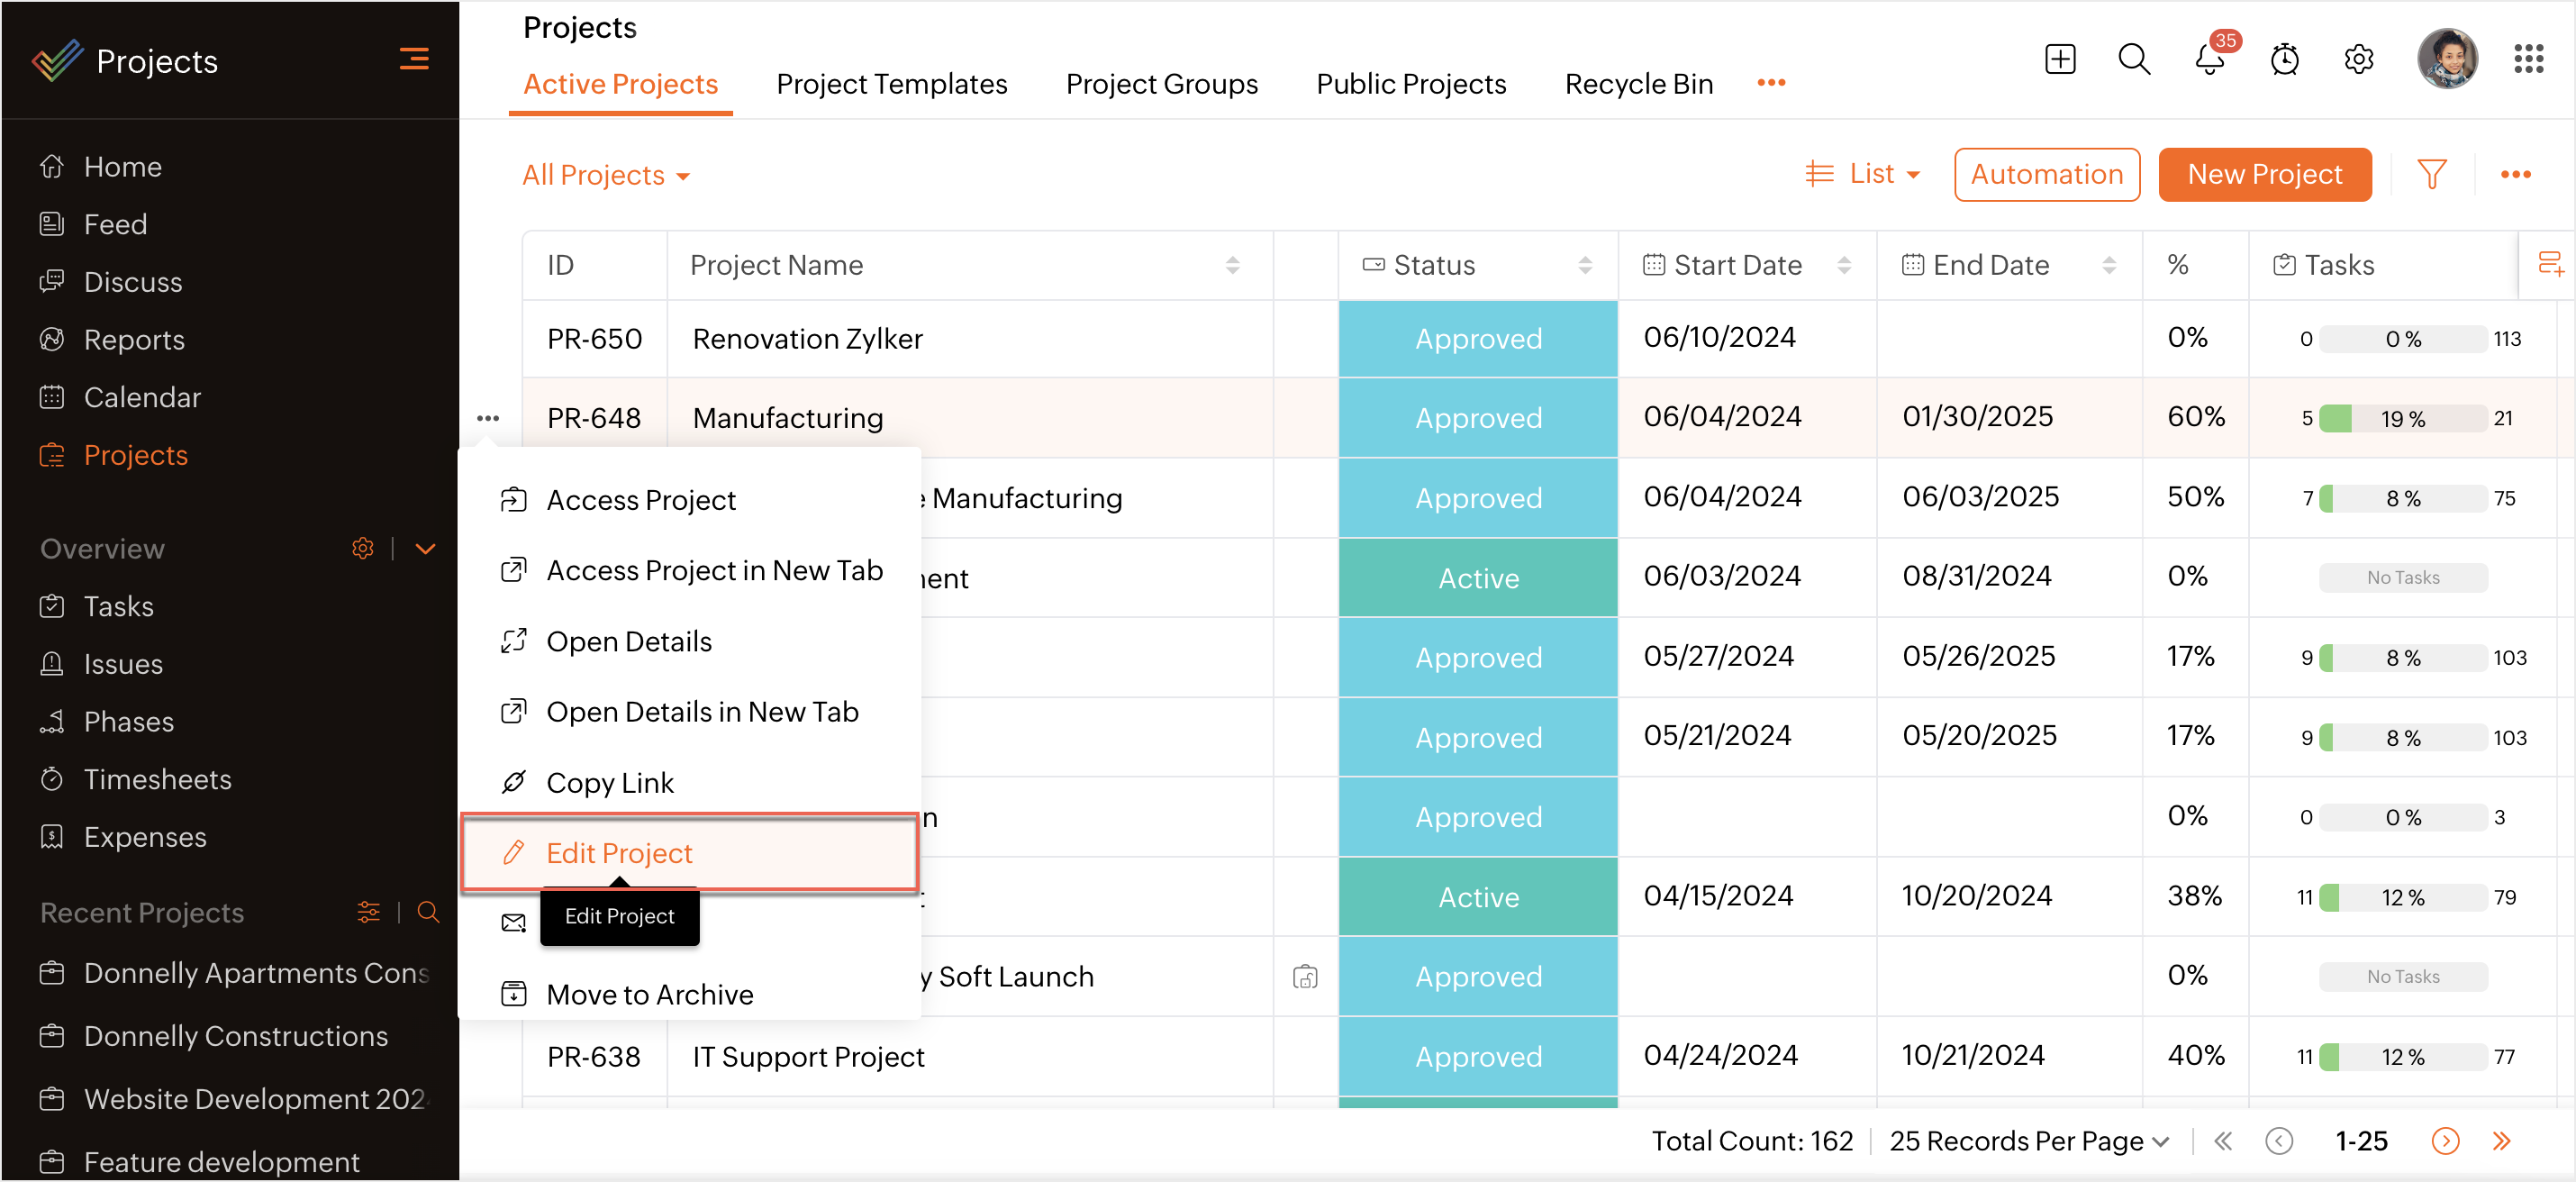2576x1182 pixels.
Task: Expand the All Projects dropdown
Action: pos(606,175)
